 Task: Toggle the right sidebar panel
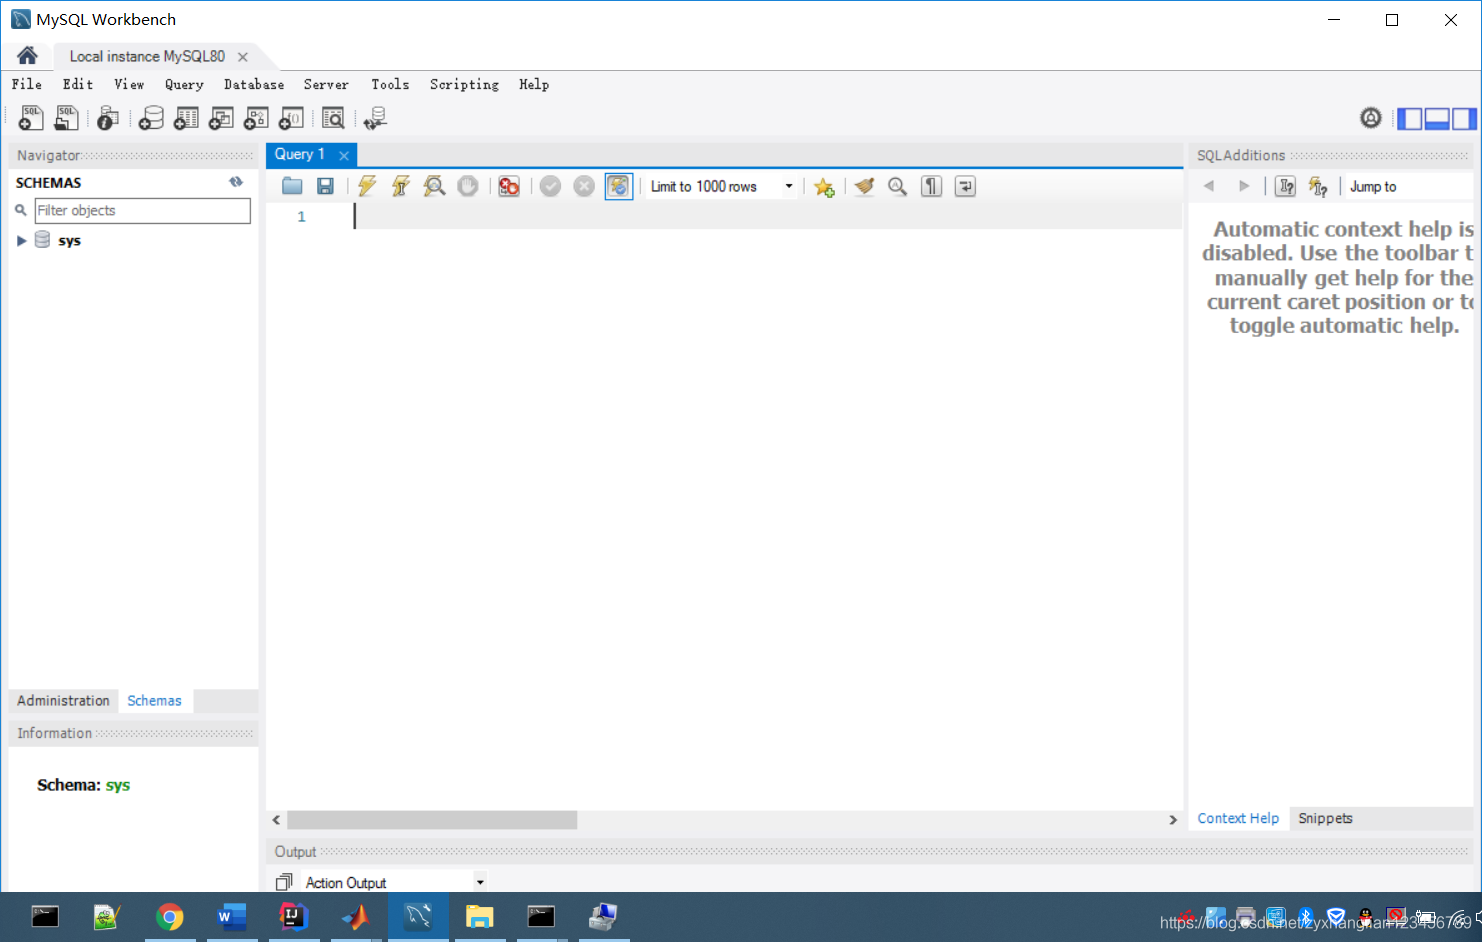pyautogui.click(x=1464, y=119)
